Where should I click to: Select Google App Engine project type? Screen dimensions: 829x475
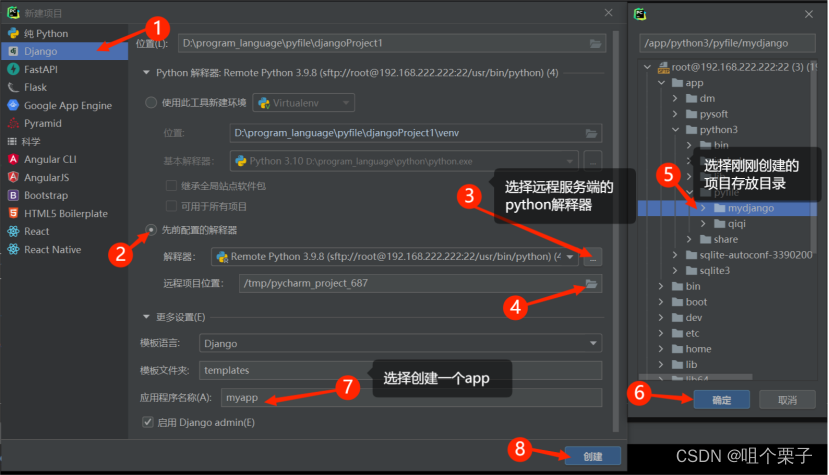click(65, 105)
